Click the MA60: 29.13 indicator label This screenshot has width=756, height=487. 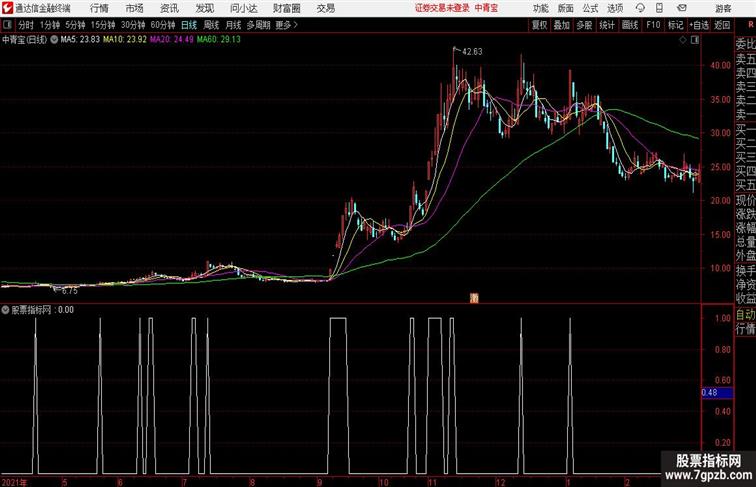tap(218, 40)
